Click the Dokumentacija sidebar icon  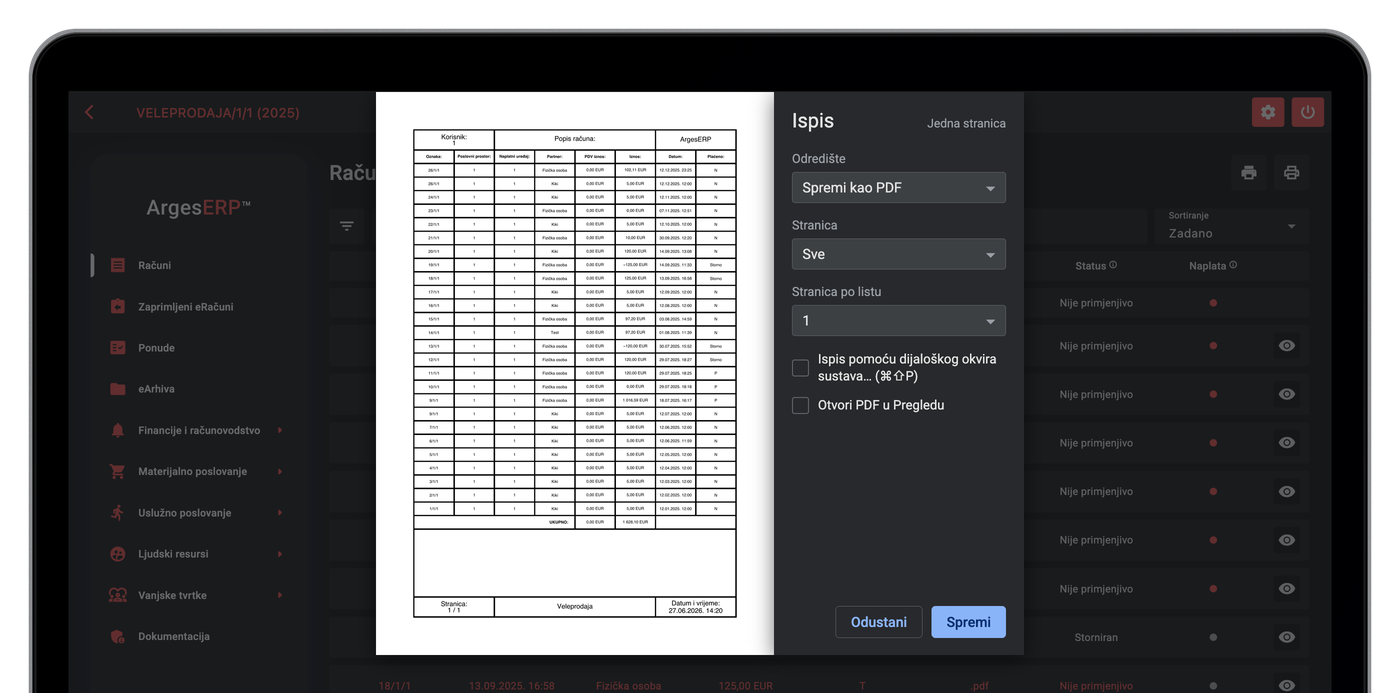(x=118, y=636)
